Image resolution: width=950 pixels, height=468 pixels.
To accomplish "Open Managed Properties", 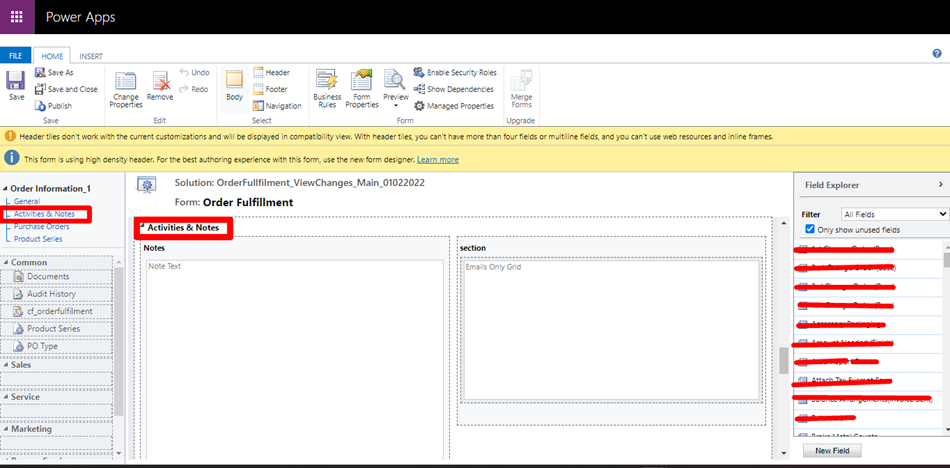I will 454,106.
